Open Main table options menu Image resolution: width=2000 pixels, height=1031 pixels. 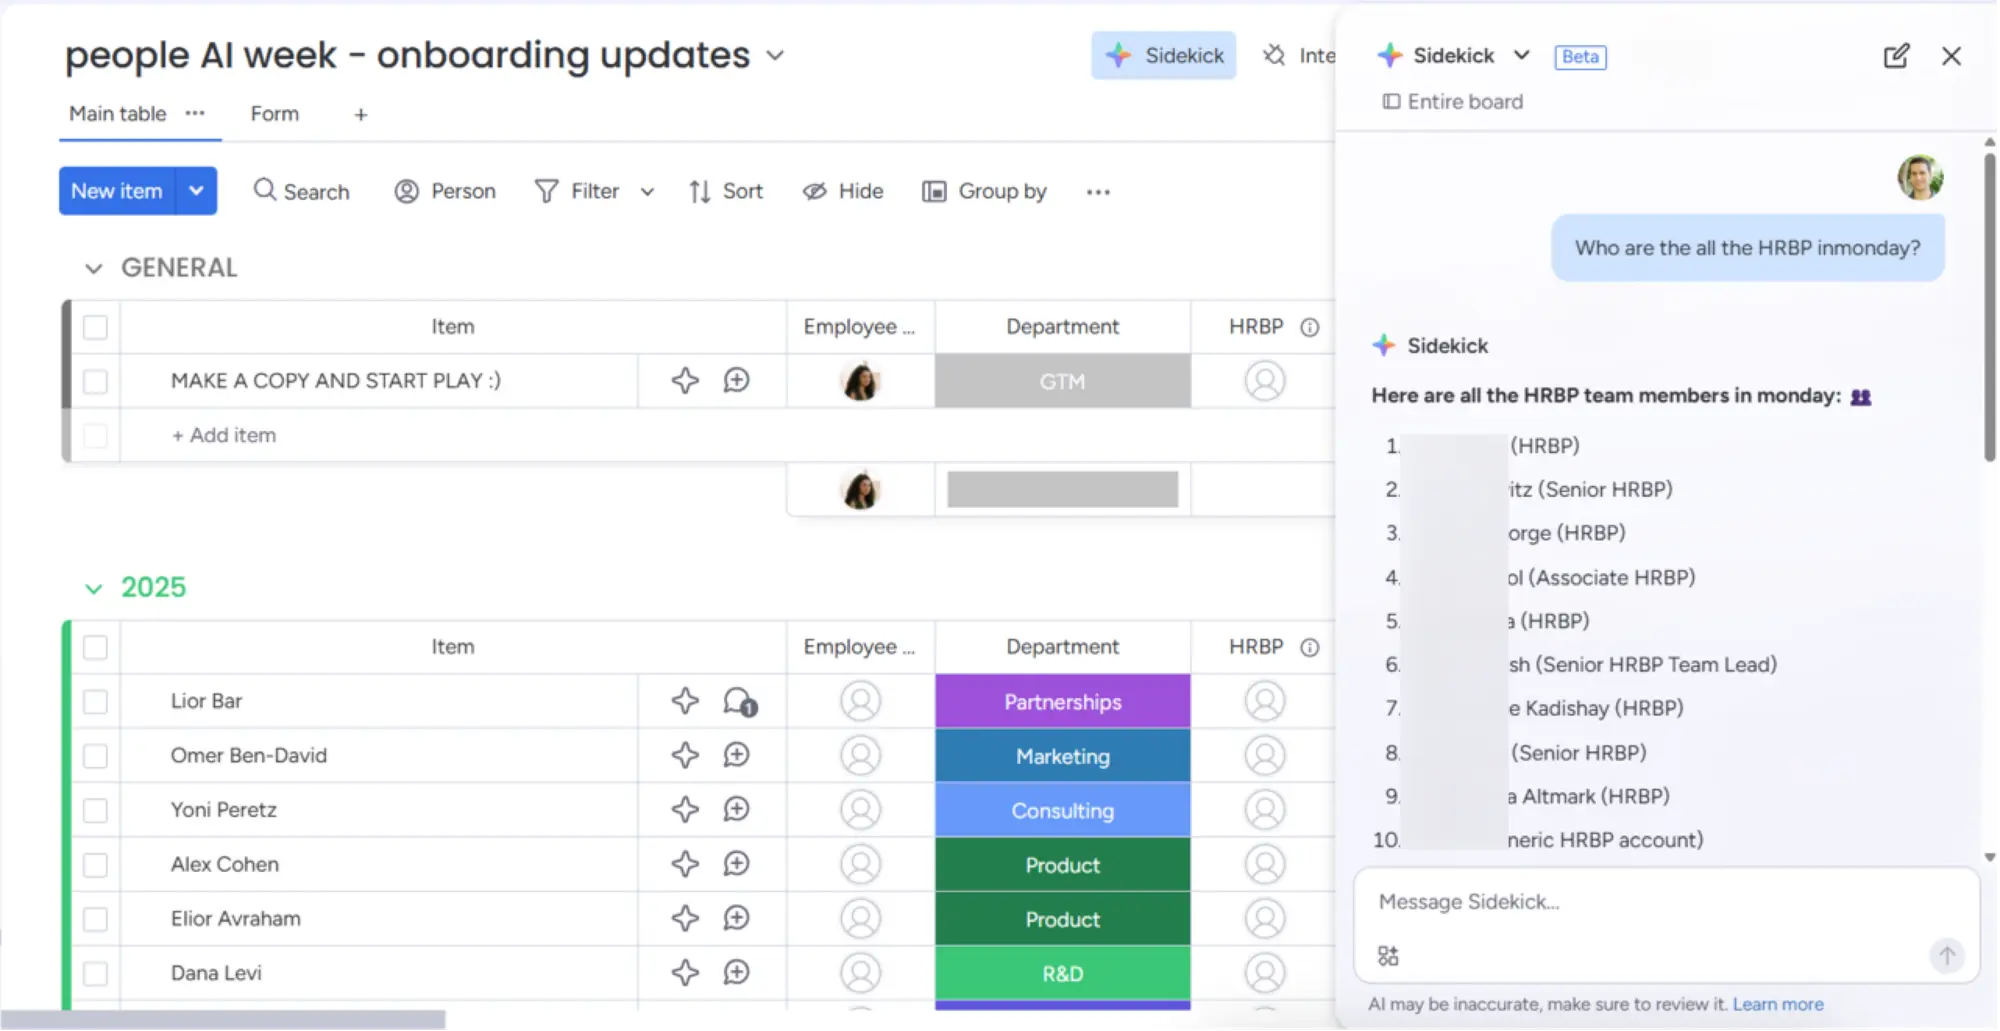(x=195, y=114)
